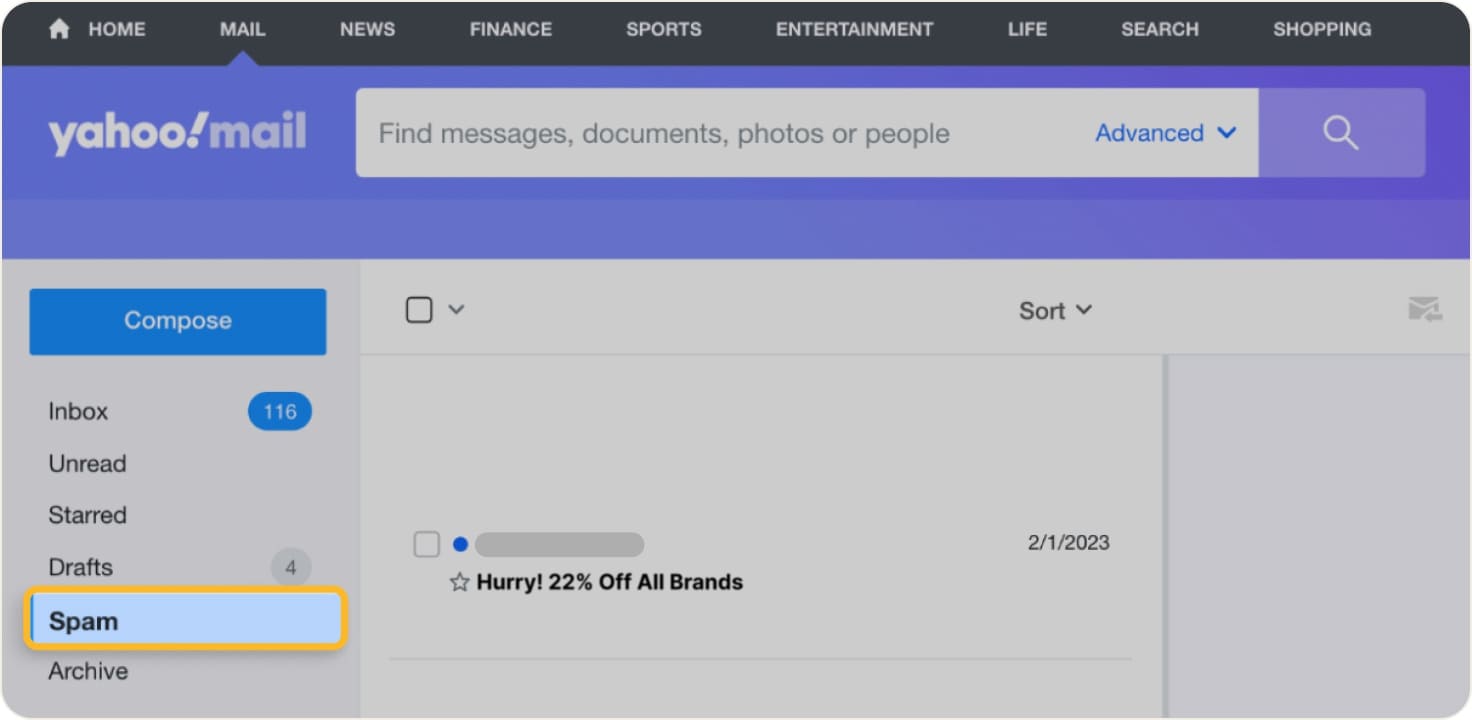
Task: Open the 'Hurry! 22% Off All Brands' email
Action: pyautogui.click(x=608, y=581)
